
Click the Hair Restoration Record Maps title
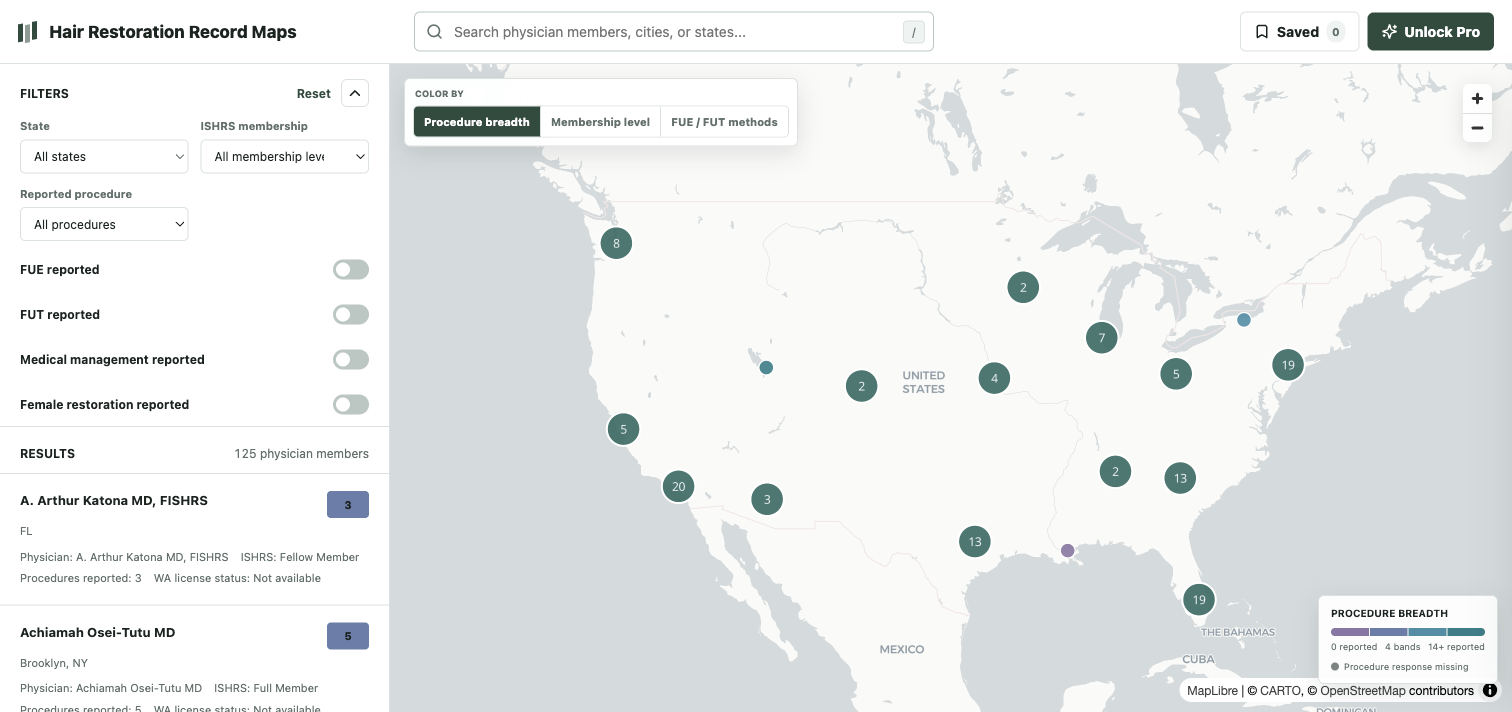click(x=173, y=32)
